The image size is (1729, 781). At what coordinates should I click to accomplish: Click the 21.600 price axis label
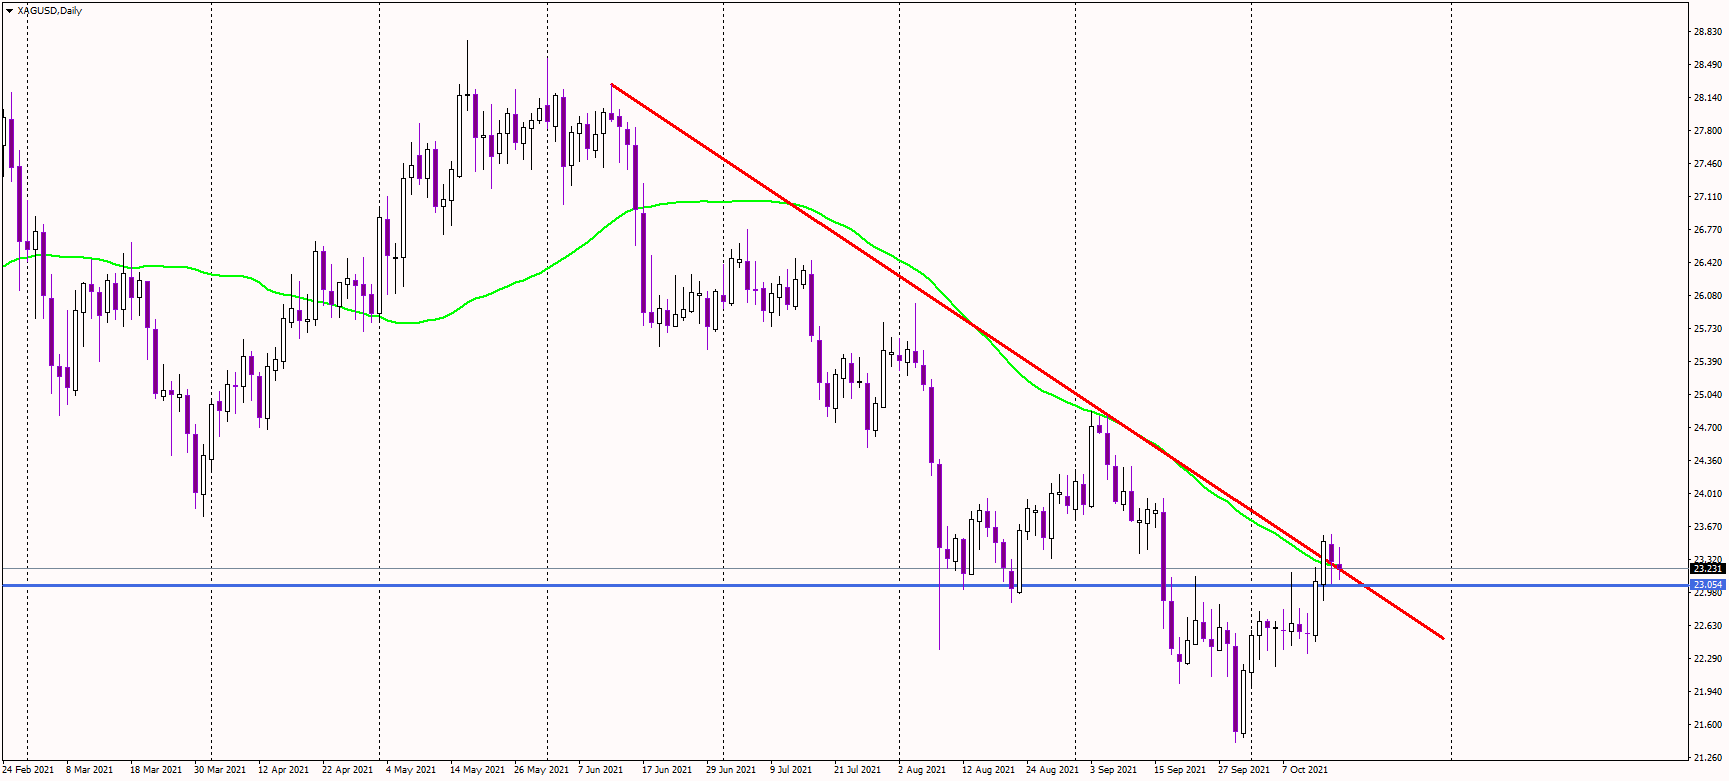click(x=1707, y=725)
